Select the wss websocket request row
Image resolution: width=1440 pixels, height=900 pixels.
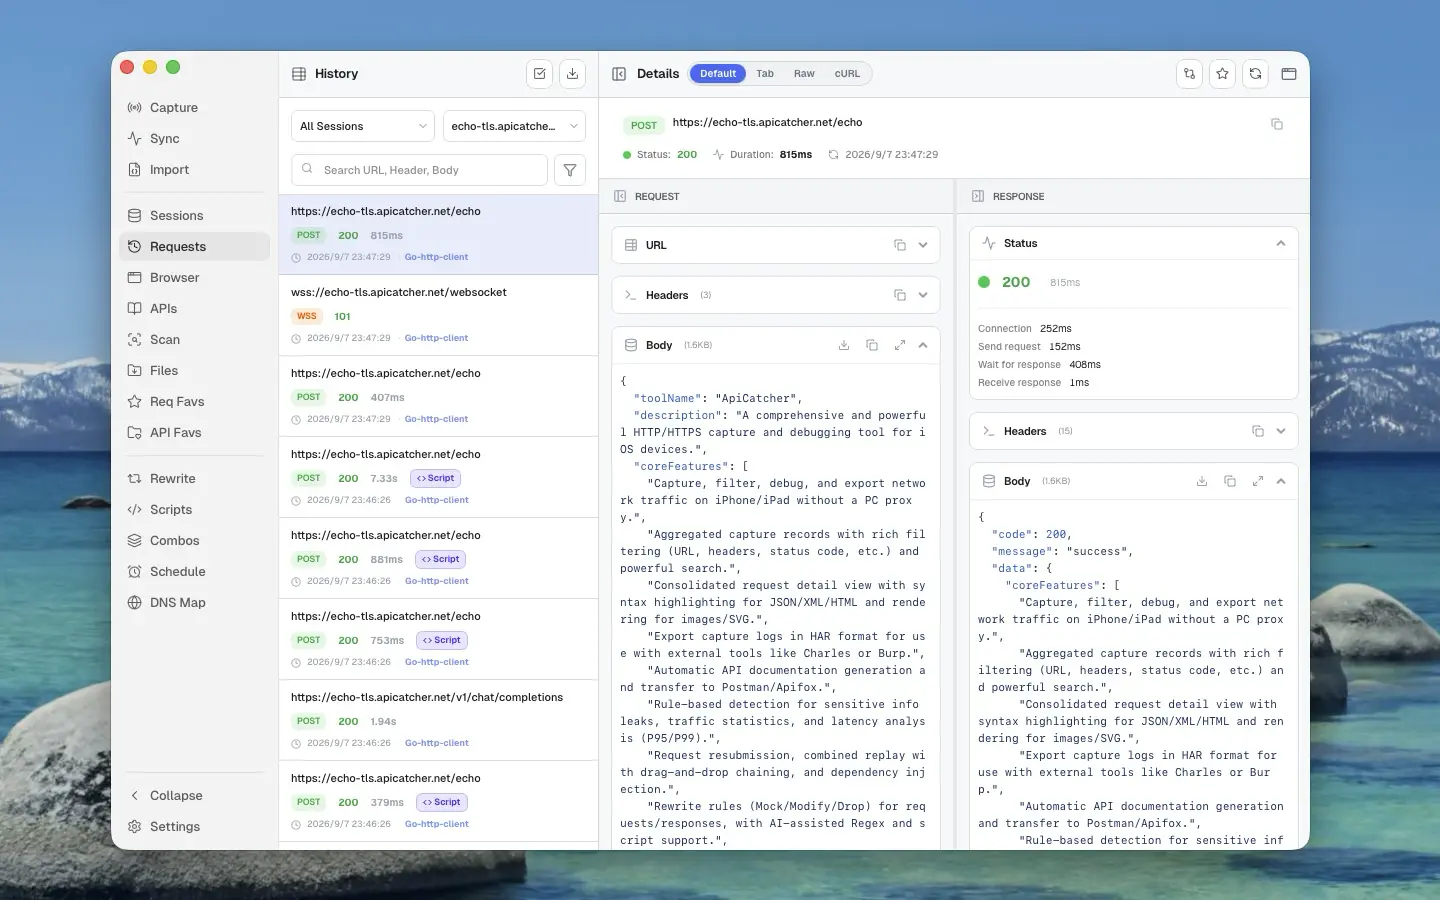438,315
